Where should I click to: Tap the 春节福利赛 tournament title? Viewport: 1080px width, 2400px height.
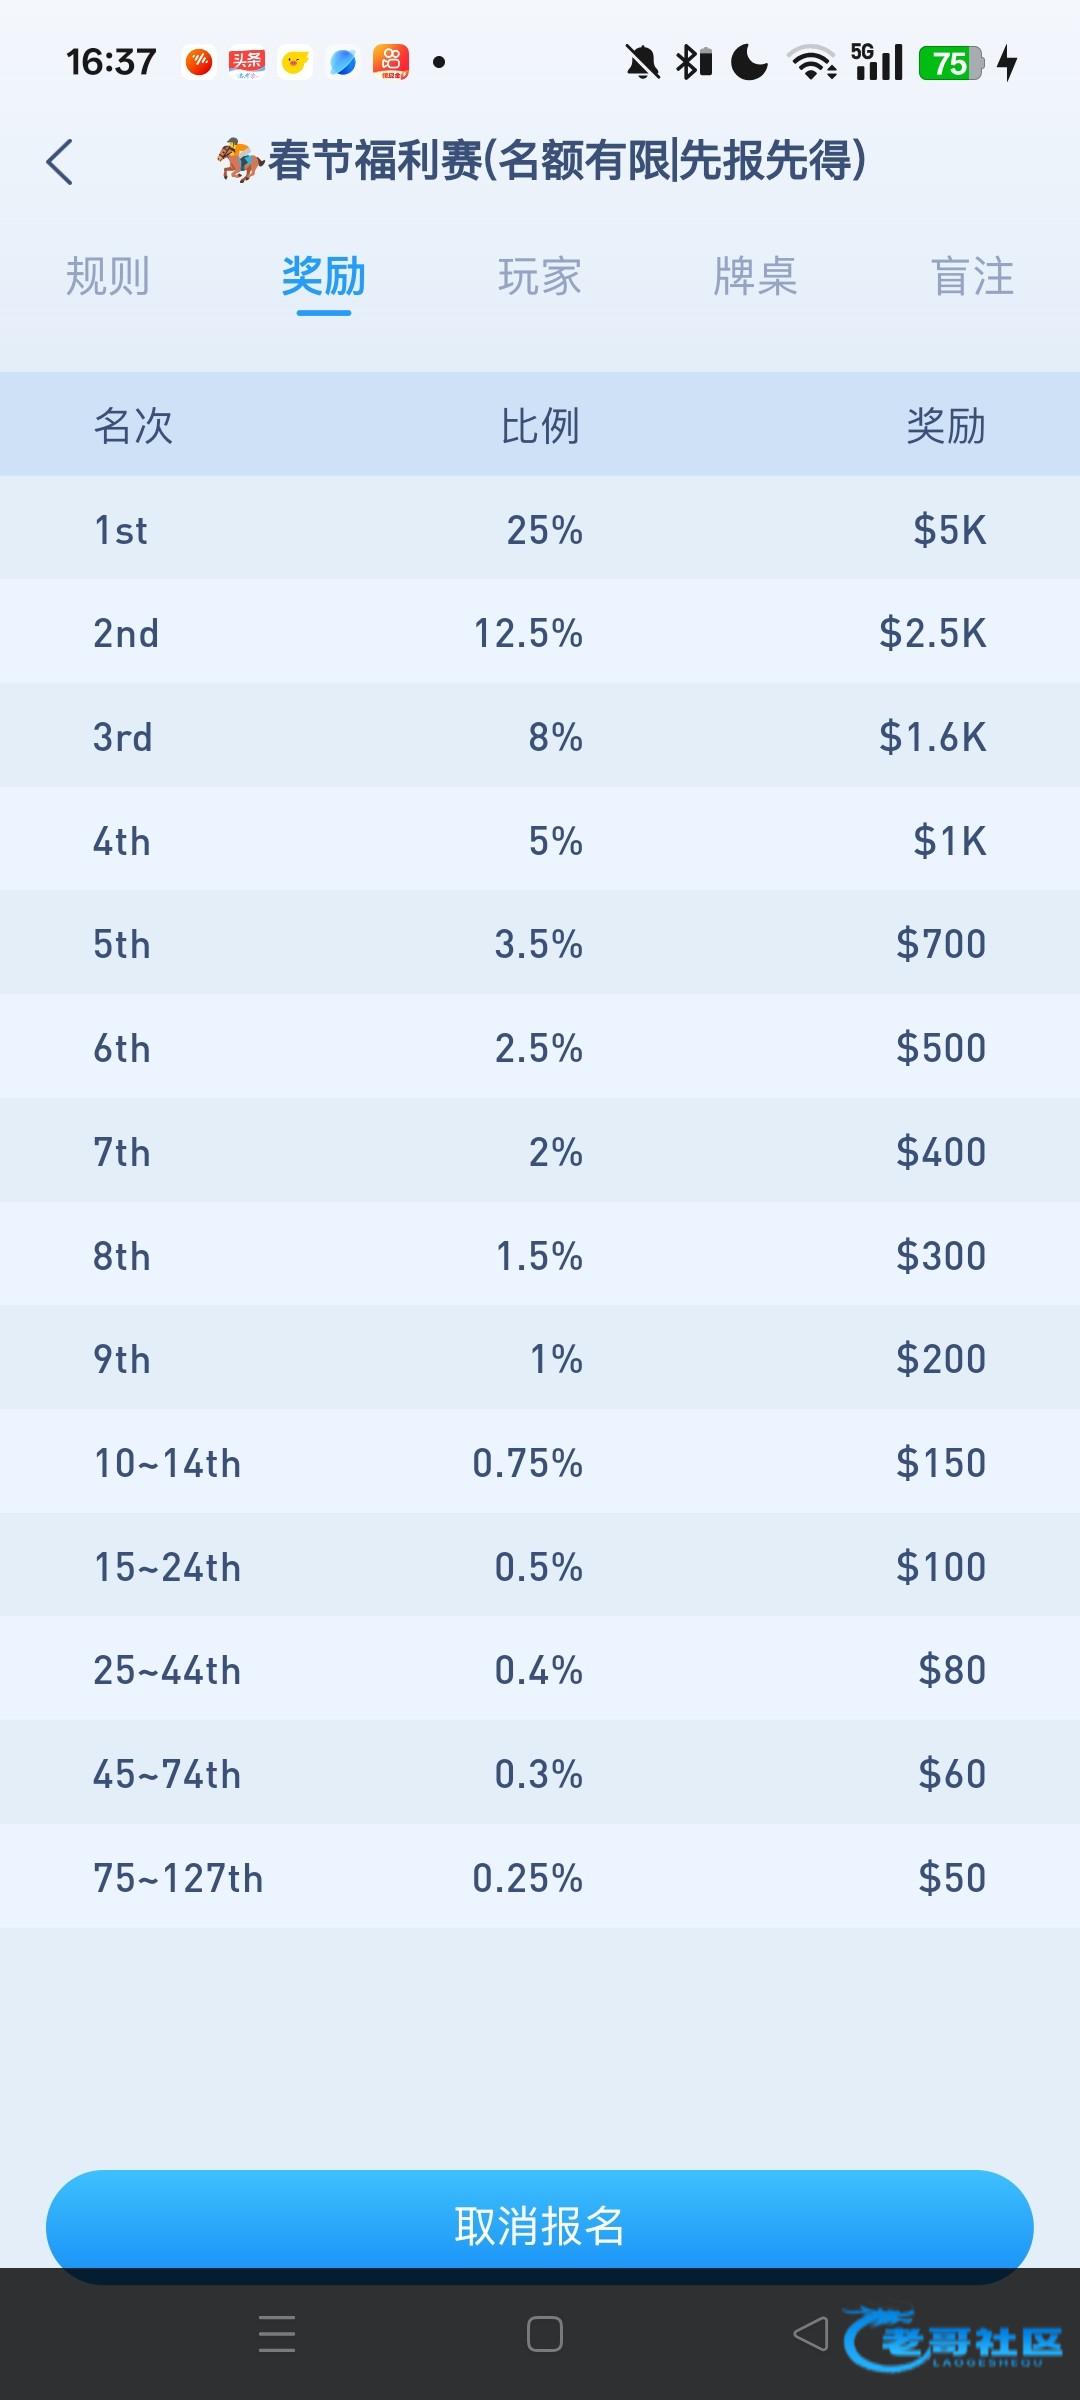pos(566,160)
